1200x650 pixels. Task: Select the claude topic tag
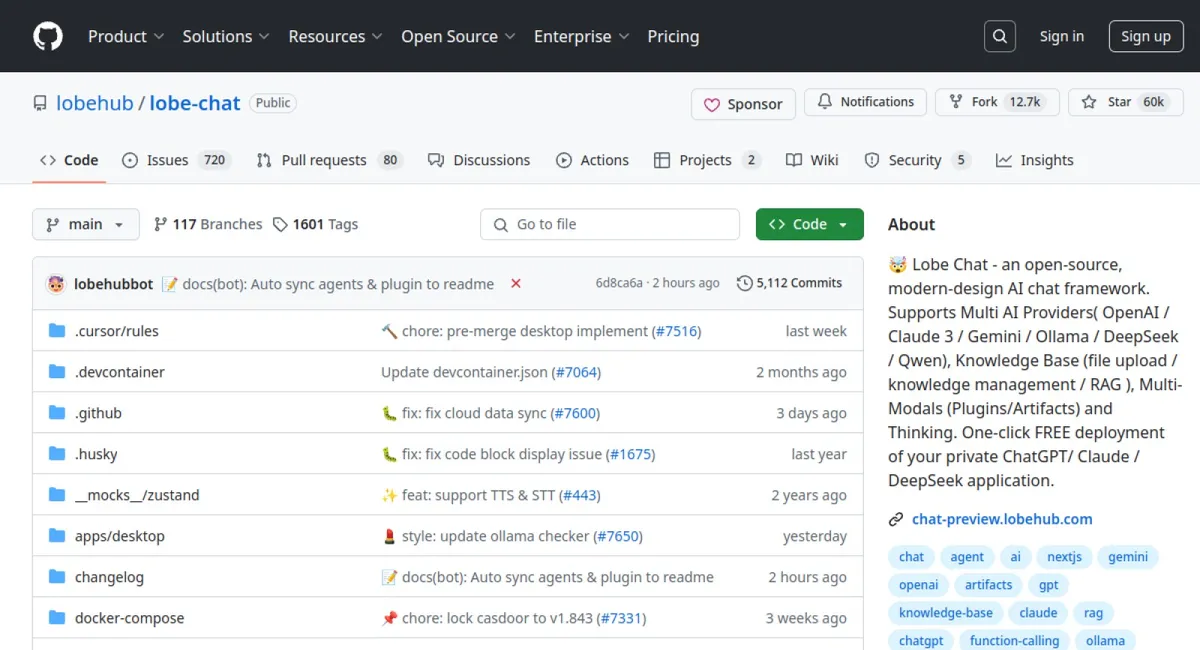[1038, 613]
